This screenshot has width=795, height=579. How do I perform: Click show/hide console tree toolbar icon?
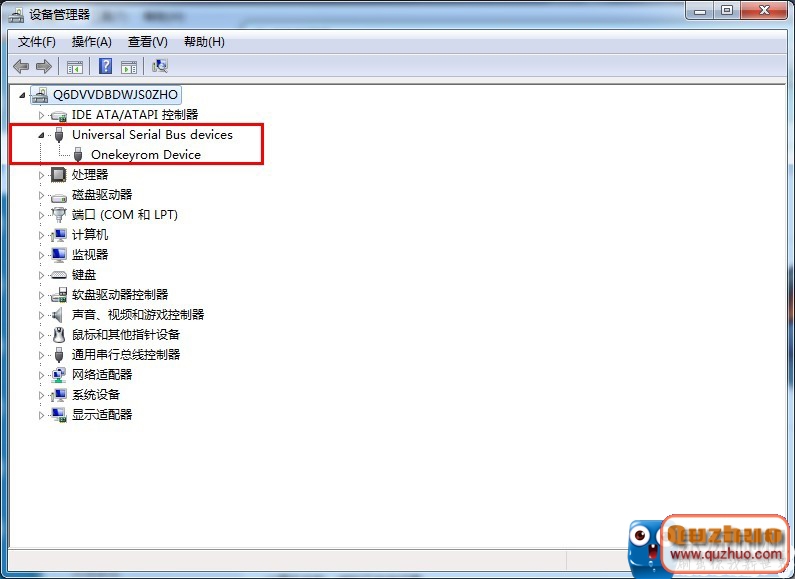tap(75, 66)
